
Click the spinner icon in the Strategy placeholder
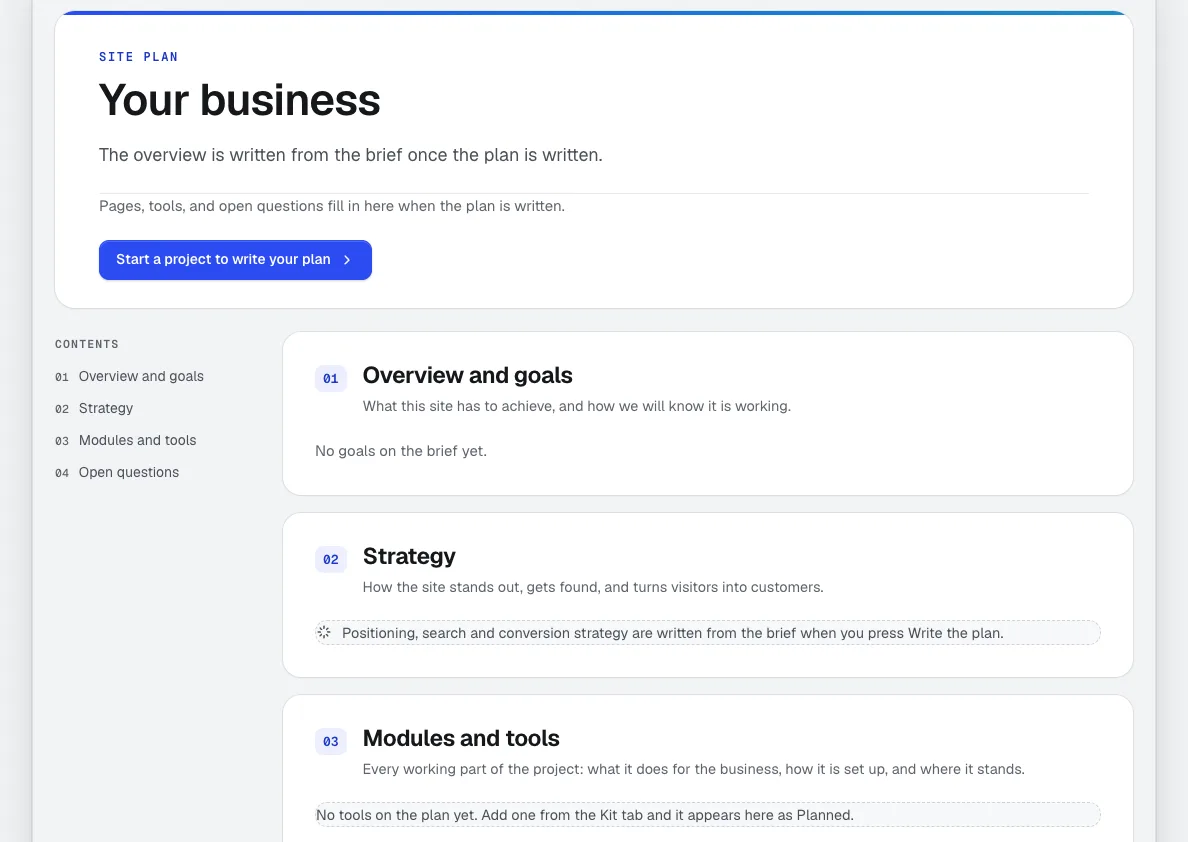(x=324, y=632)
